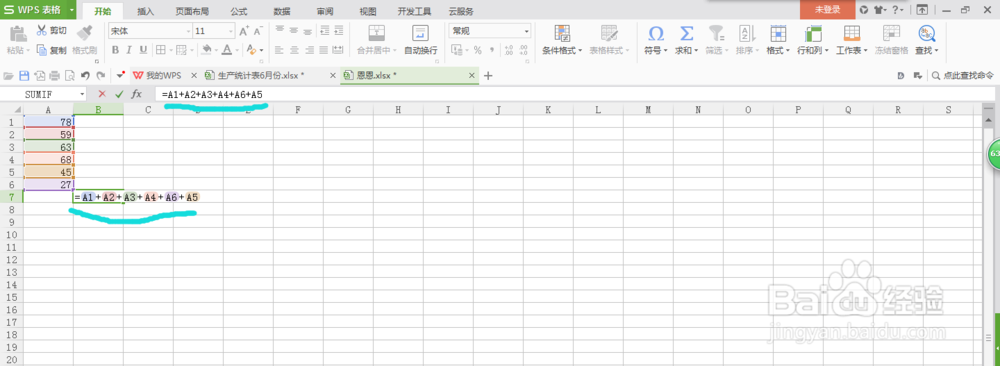1000x366 pixels.
Task: Click the Undo arrow icon
Action: point(85,75)
